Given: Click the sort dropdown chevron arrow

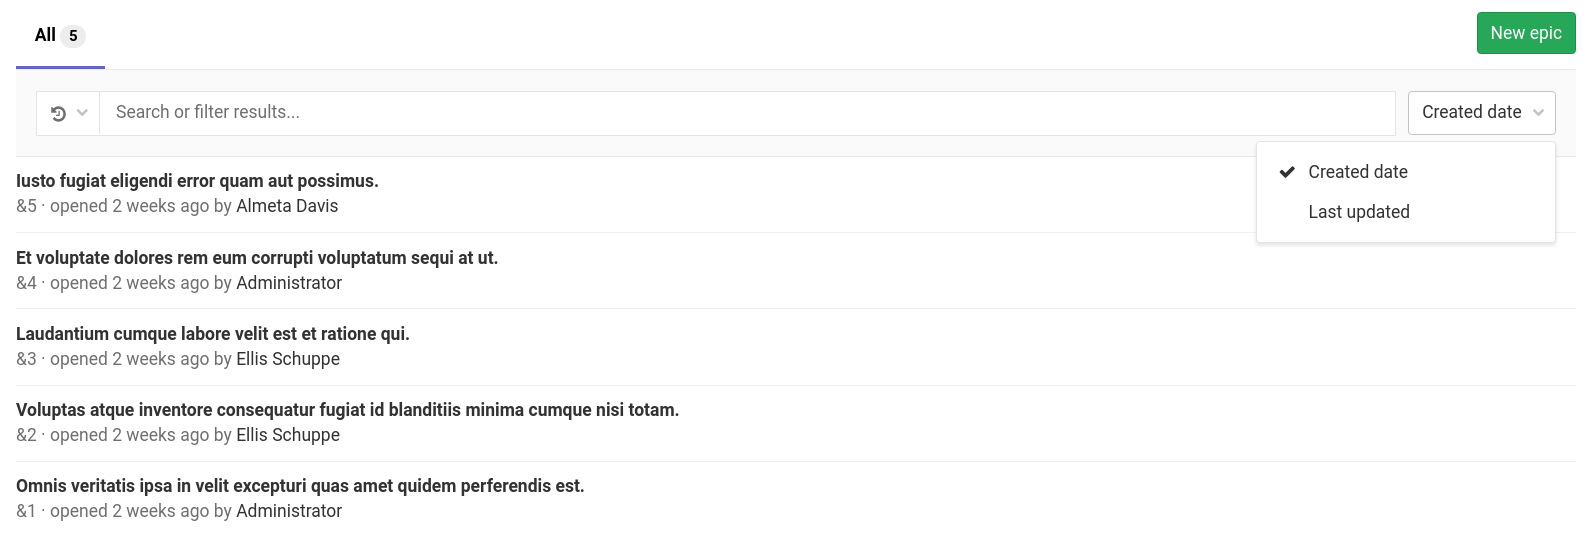Looking at the screenshot, I should (1538, 113).
